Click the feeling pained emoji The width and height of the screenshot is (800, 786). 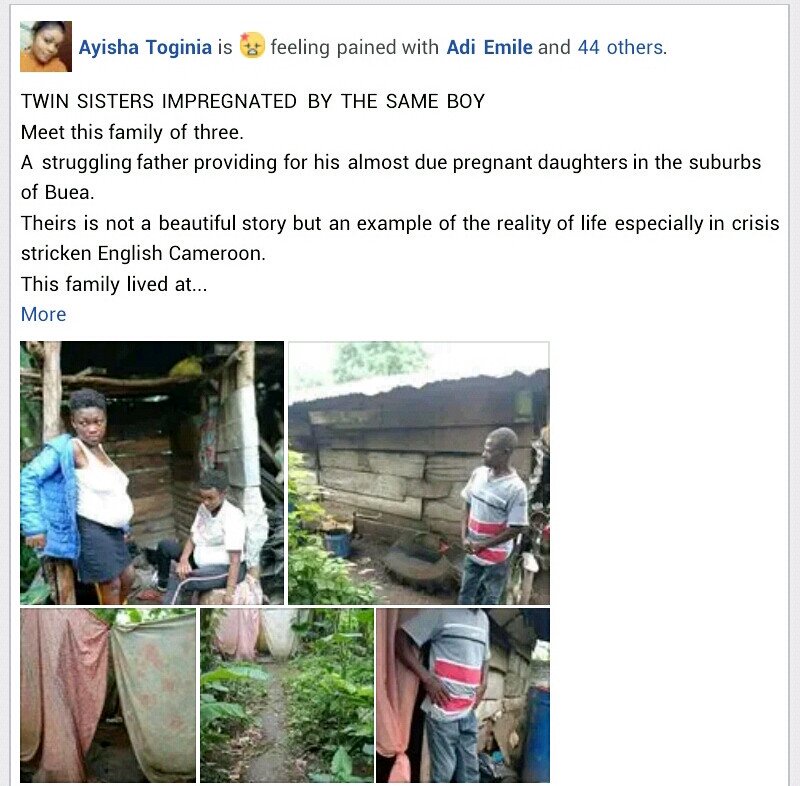(252, 45)
